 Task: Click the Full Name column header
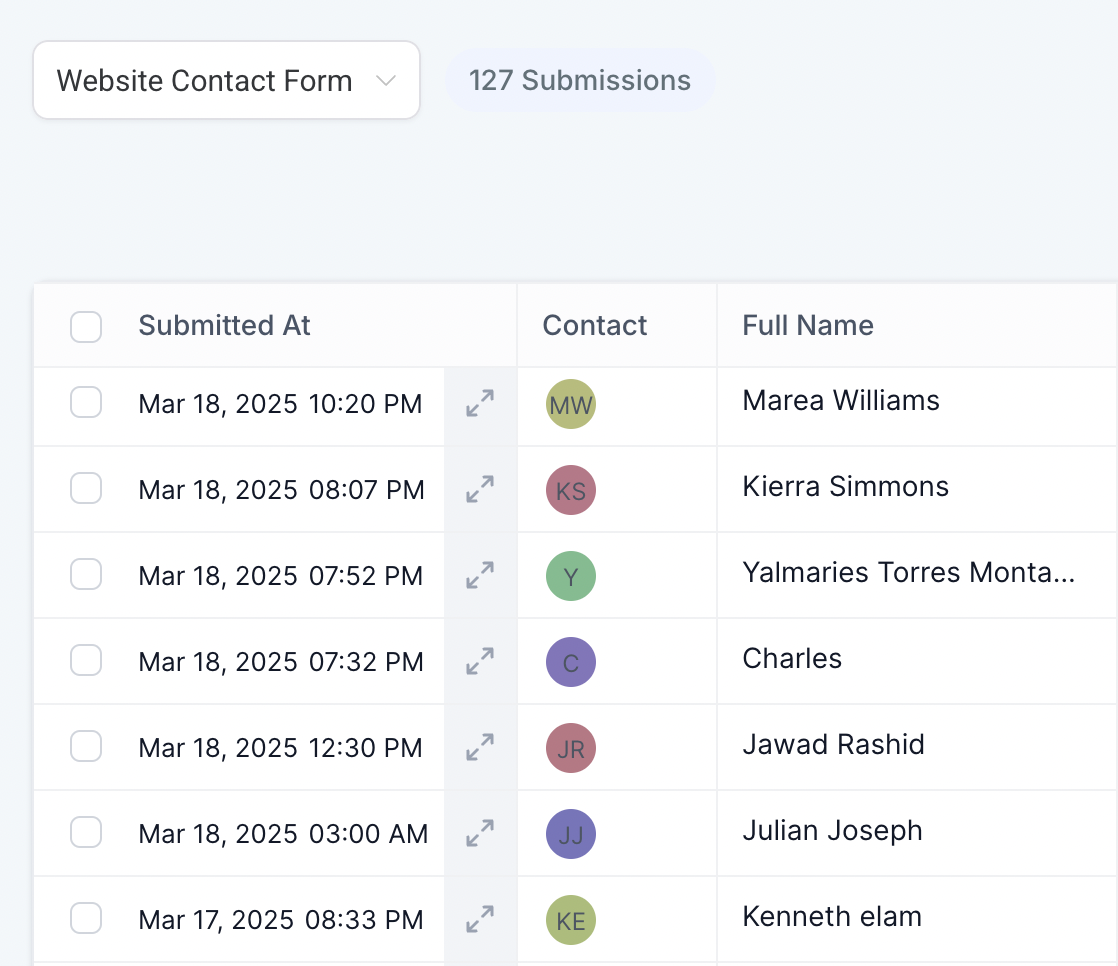(x=808, y=326)
